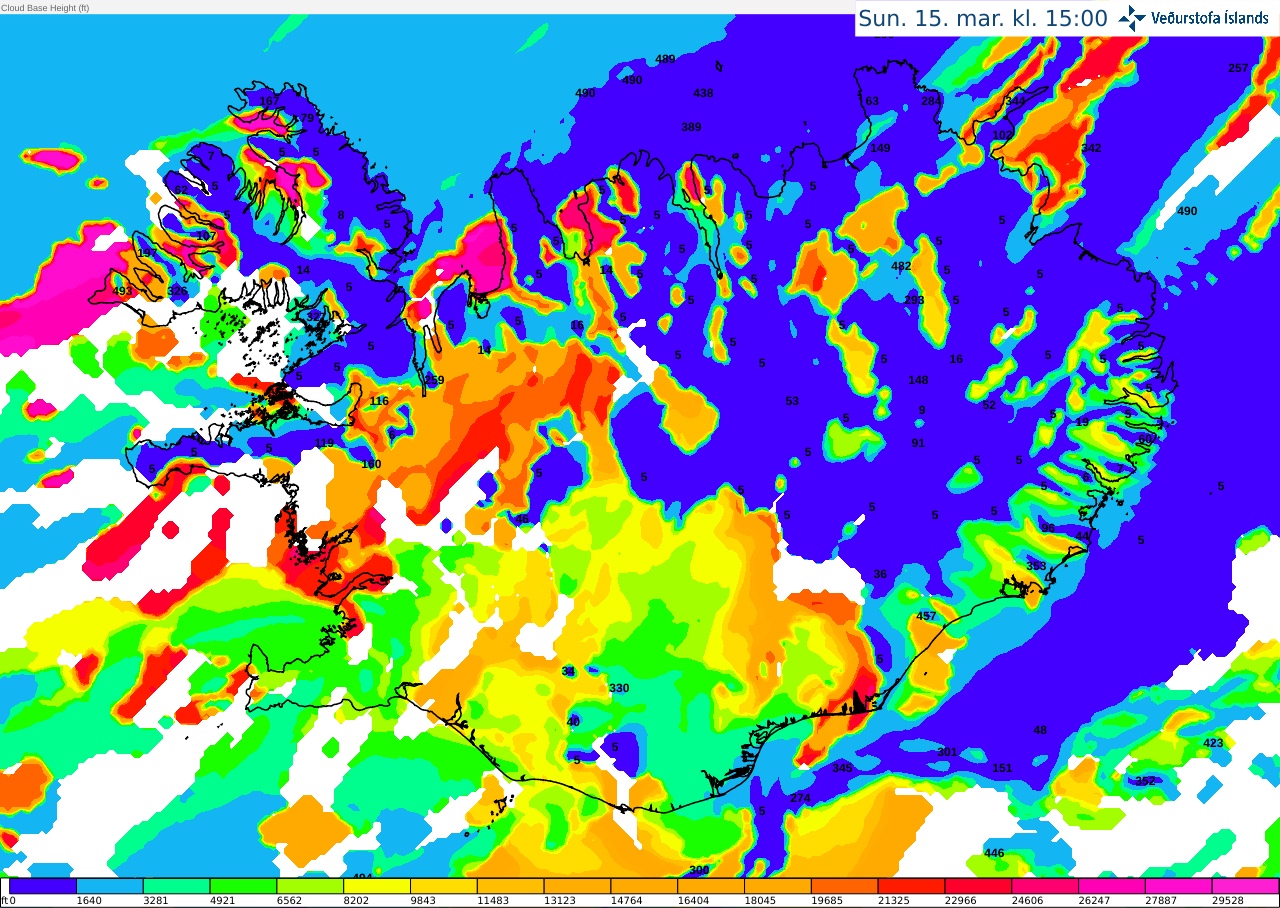Viewport: 1280px width, 908px height.
Task: Click the 'Sun. 15. mar. kl. 15:00' timestamp
Action: [x=983, y=18]
